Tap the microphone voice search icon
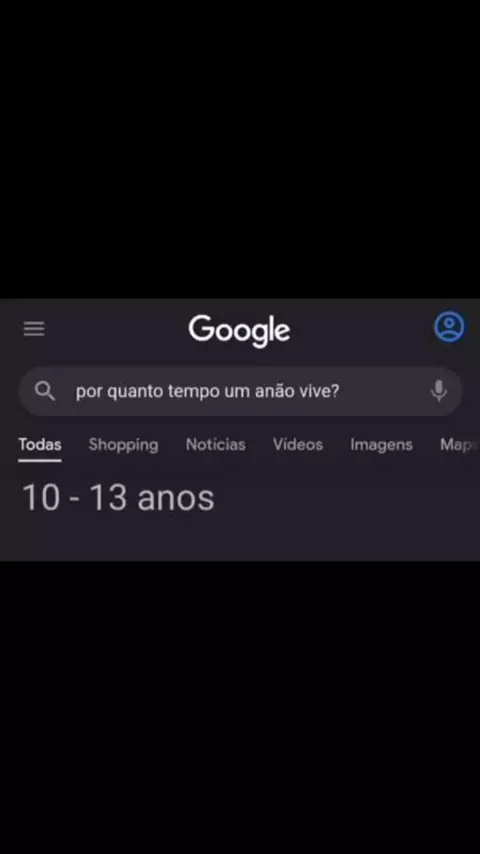This screenshot has height=854, width=480. click(x=439, y=391)
